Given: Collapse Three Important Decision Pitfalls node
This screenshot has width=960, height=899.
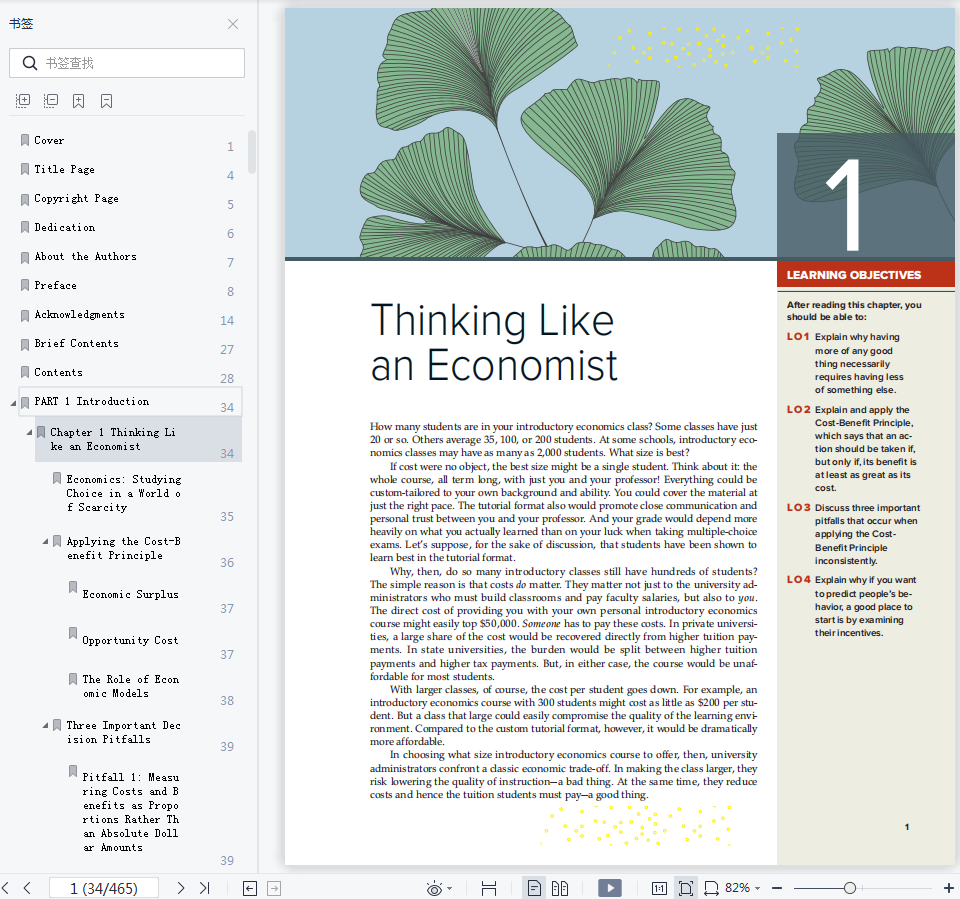Looking at the screenshot, I should (45, 725).
